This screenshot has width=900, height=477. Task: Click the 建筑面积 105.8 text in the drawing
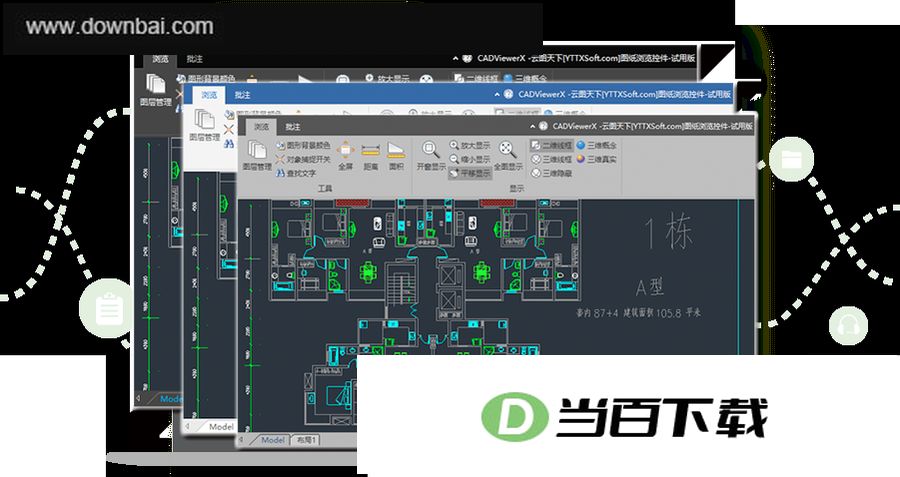tap(652, 313)
